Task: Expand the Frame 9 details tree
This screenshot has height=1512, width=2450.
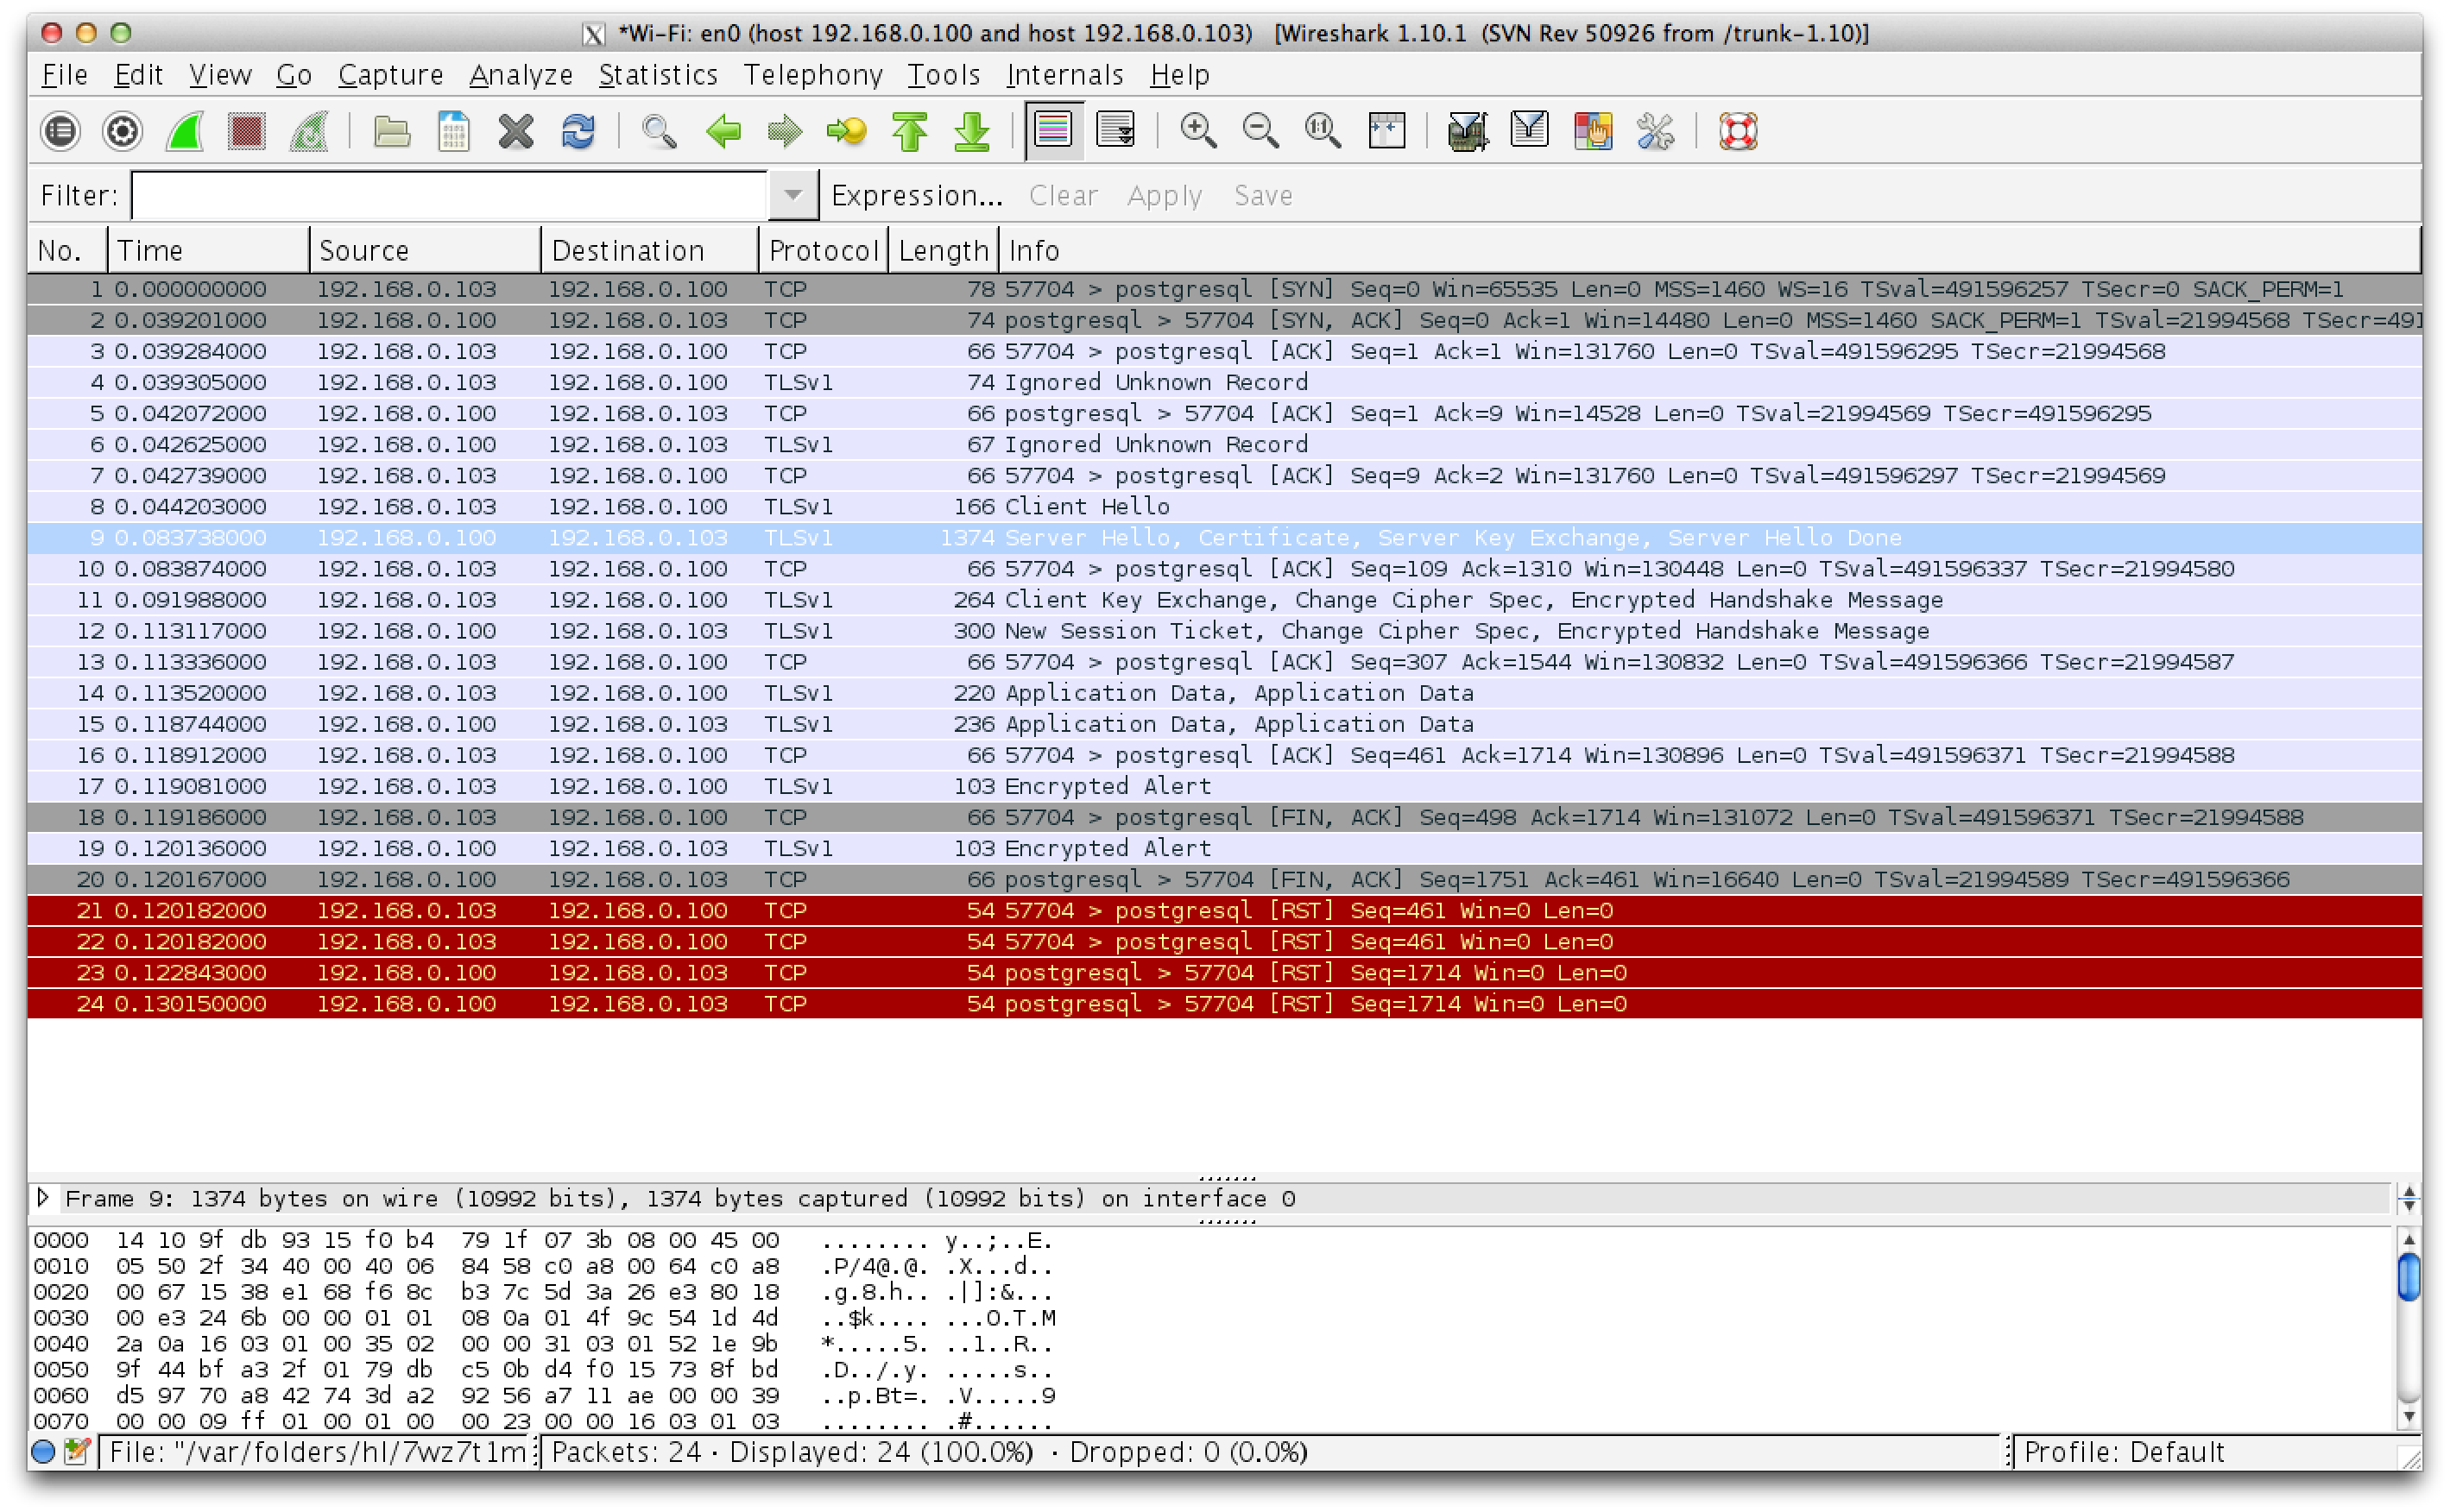Action: click(x=43, y=1196)
